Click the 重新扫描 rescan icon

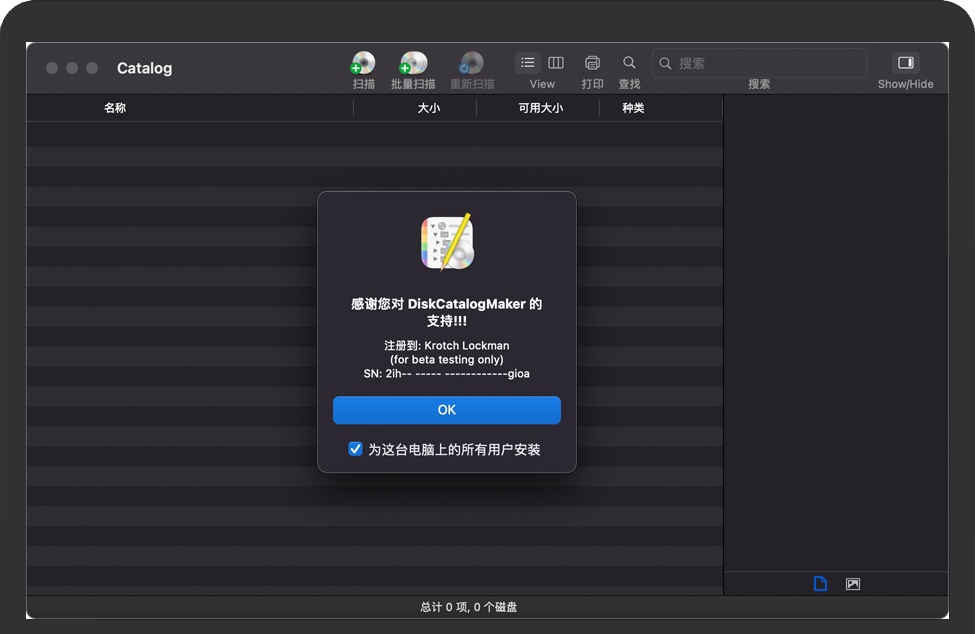[471, 63]
